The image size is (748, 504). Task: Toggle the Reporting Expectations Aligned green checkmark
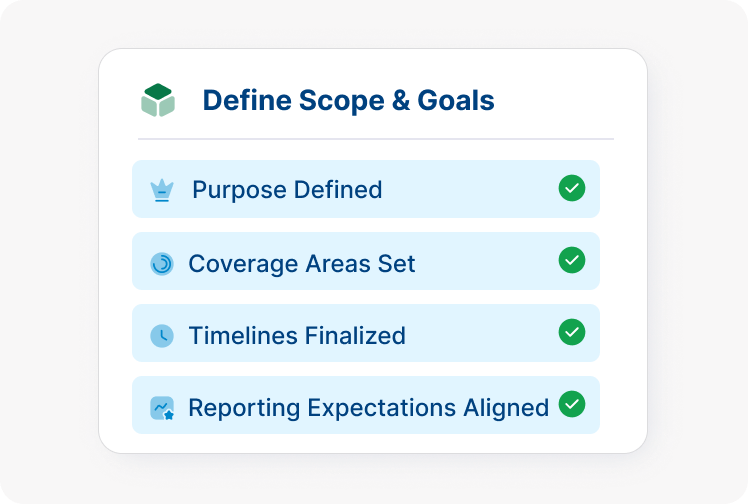pyautogui.click(x=571, y=404)
